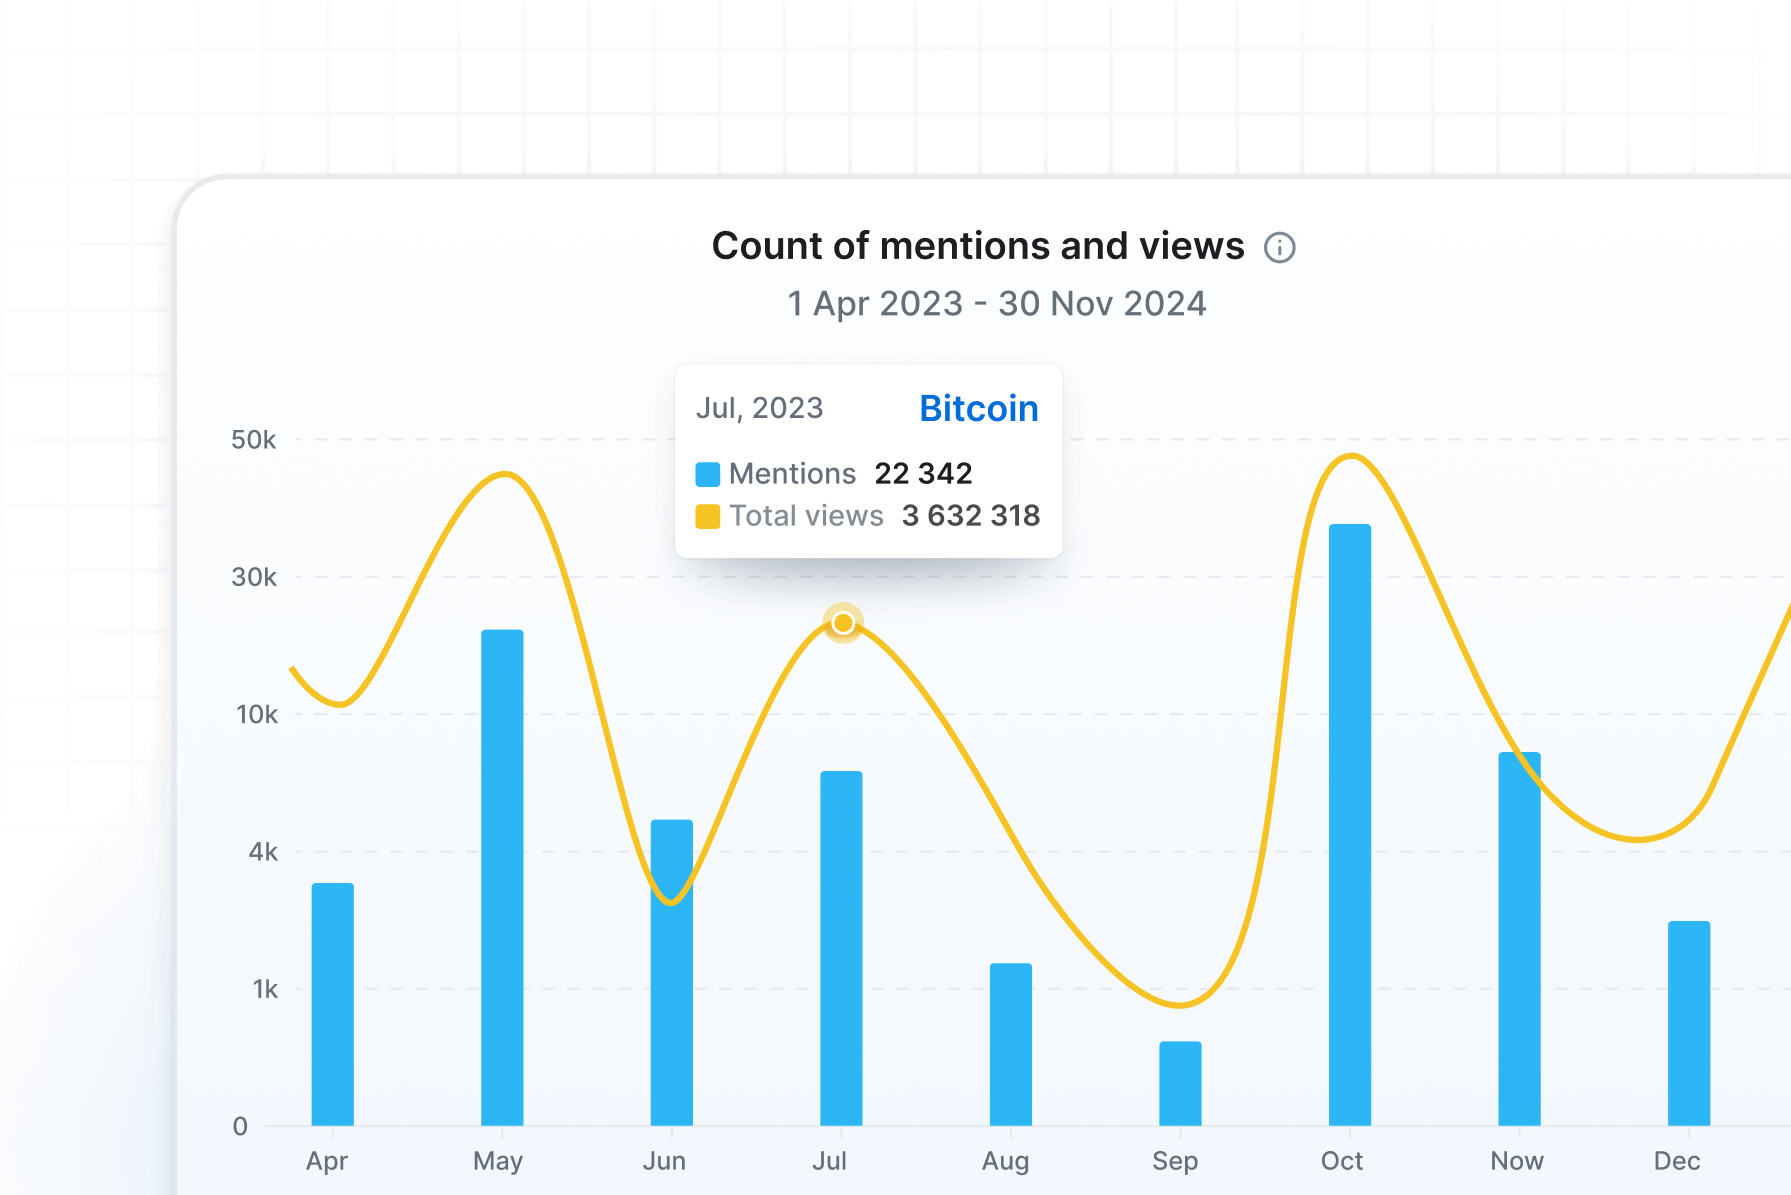Click the July mentions bar

pos(841,947)
